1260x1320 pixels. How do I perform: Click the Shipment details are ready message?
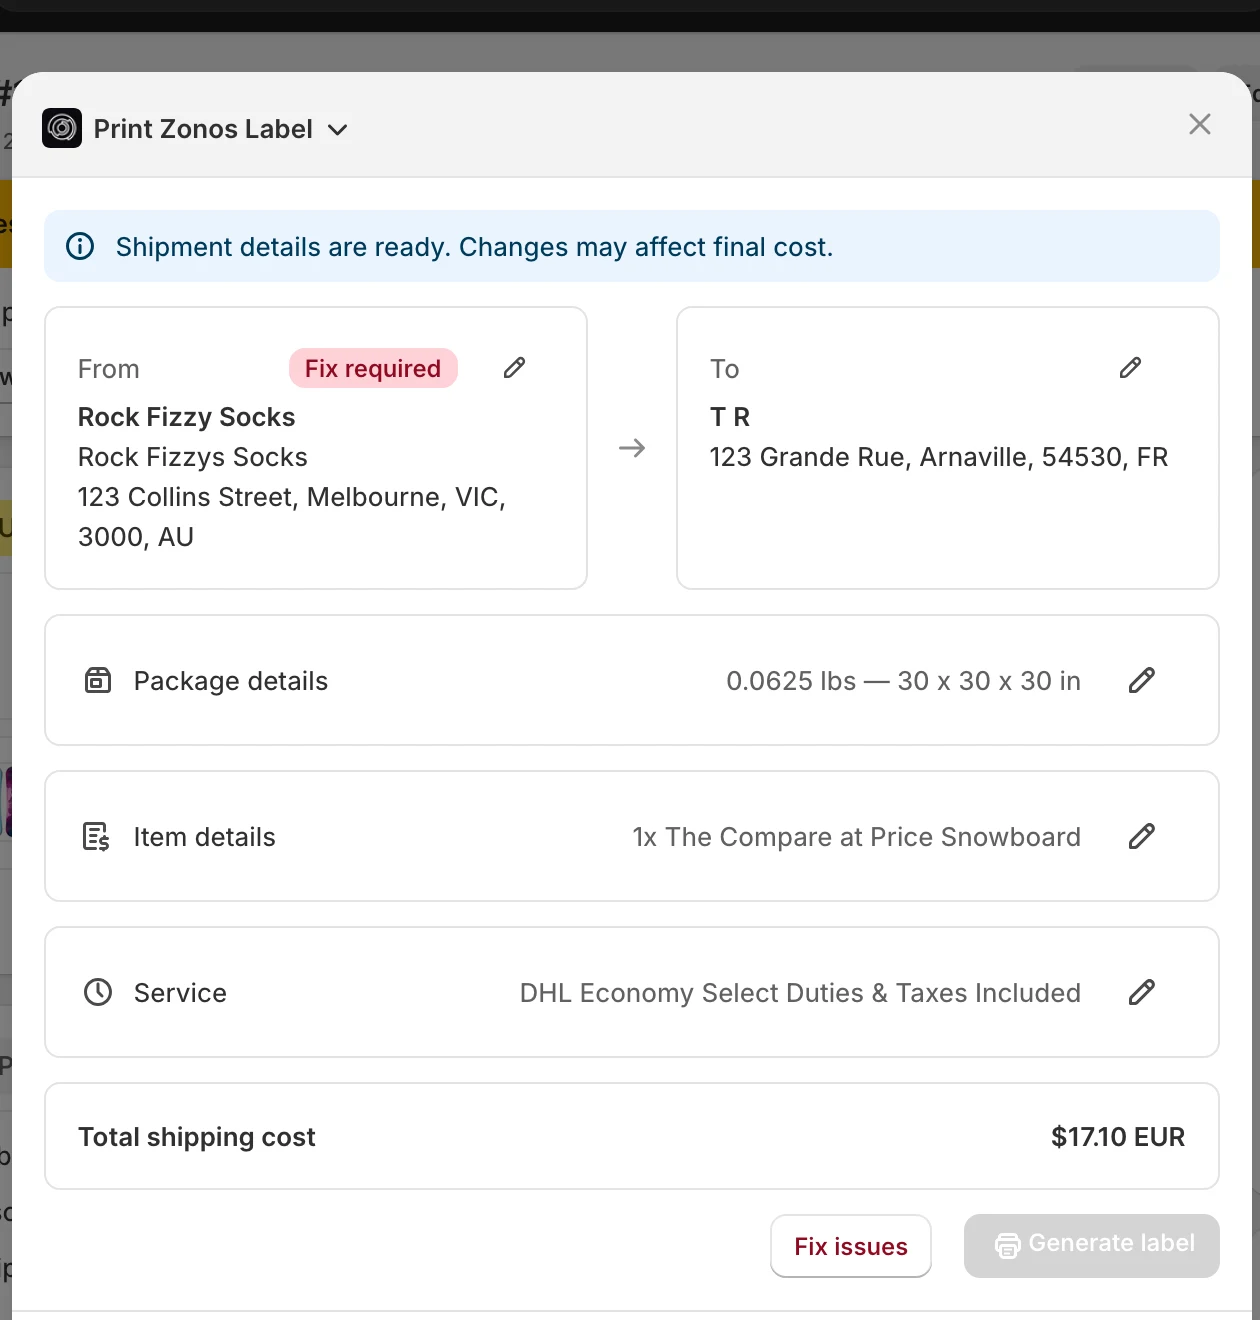coord(475,247)
